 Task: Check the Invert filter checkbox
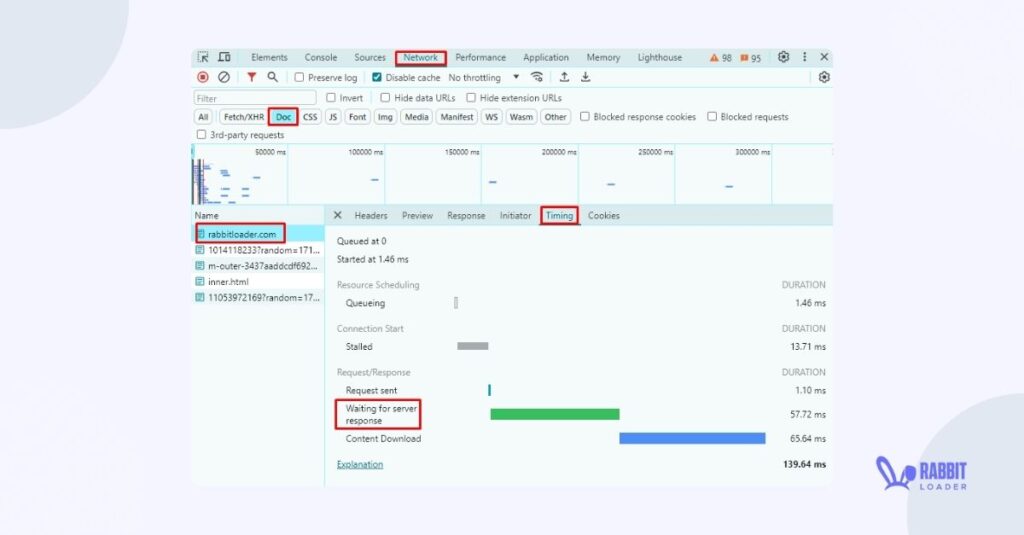[x=331, y=97]
